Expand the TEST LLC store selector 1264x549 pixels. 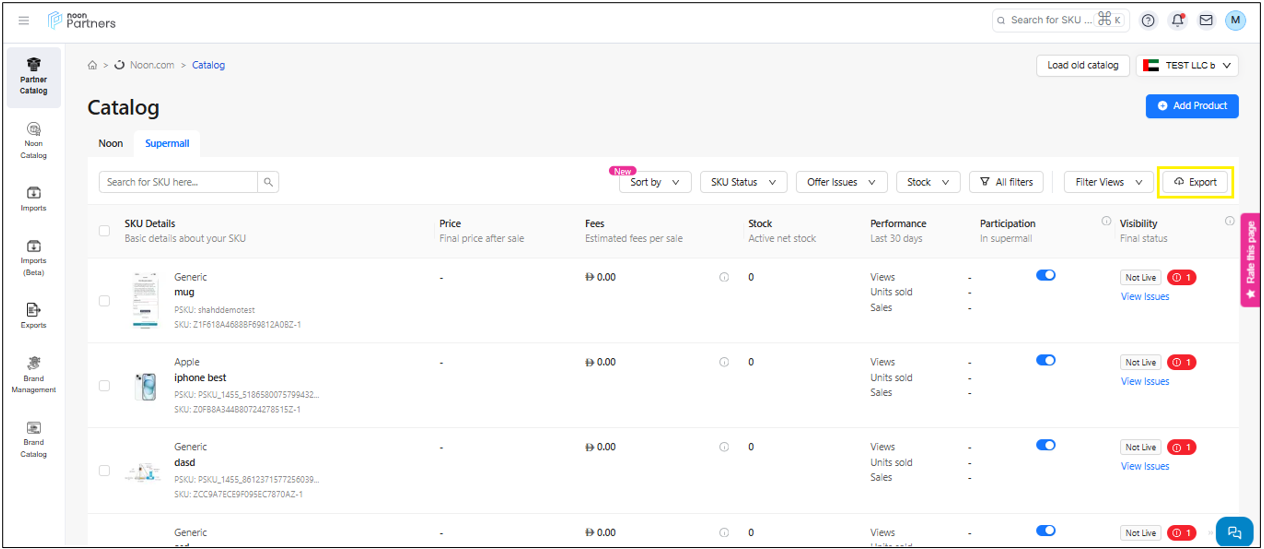(x=1188, y=65)
